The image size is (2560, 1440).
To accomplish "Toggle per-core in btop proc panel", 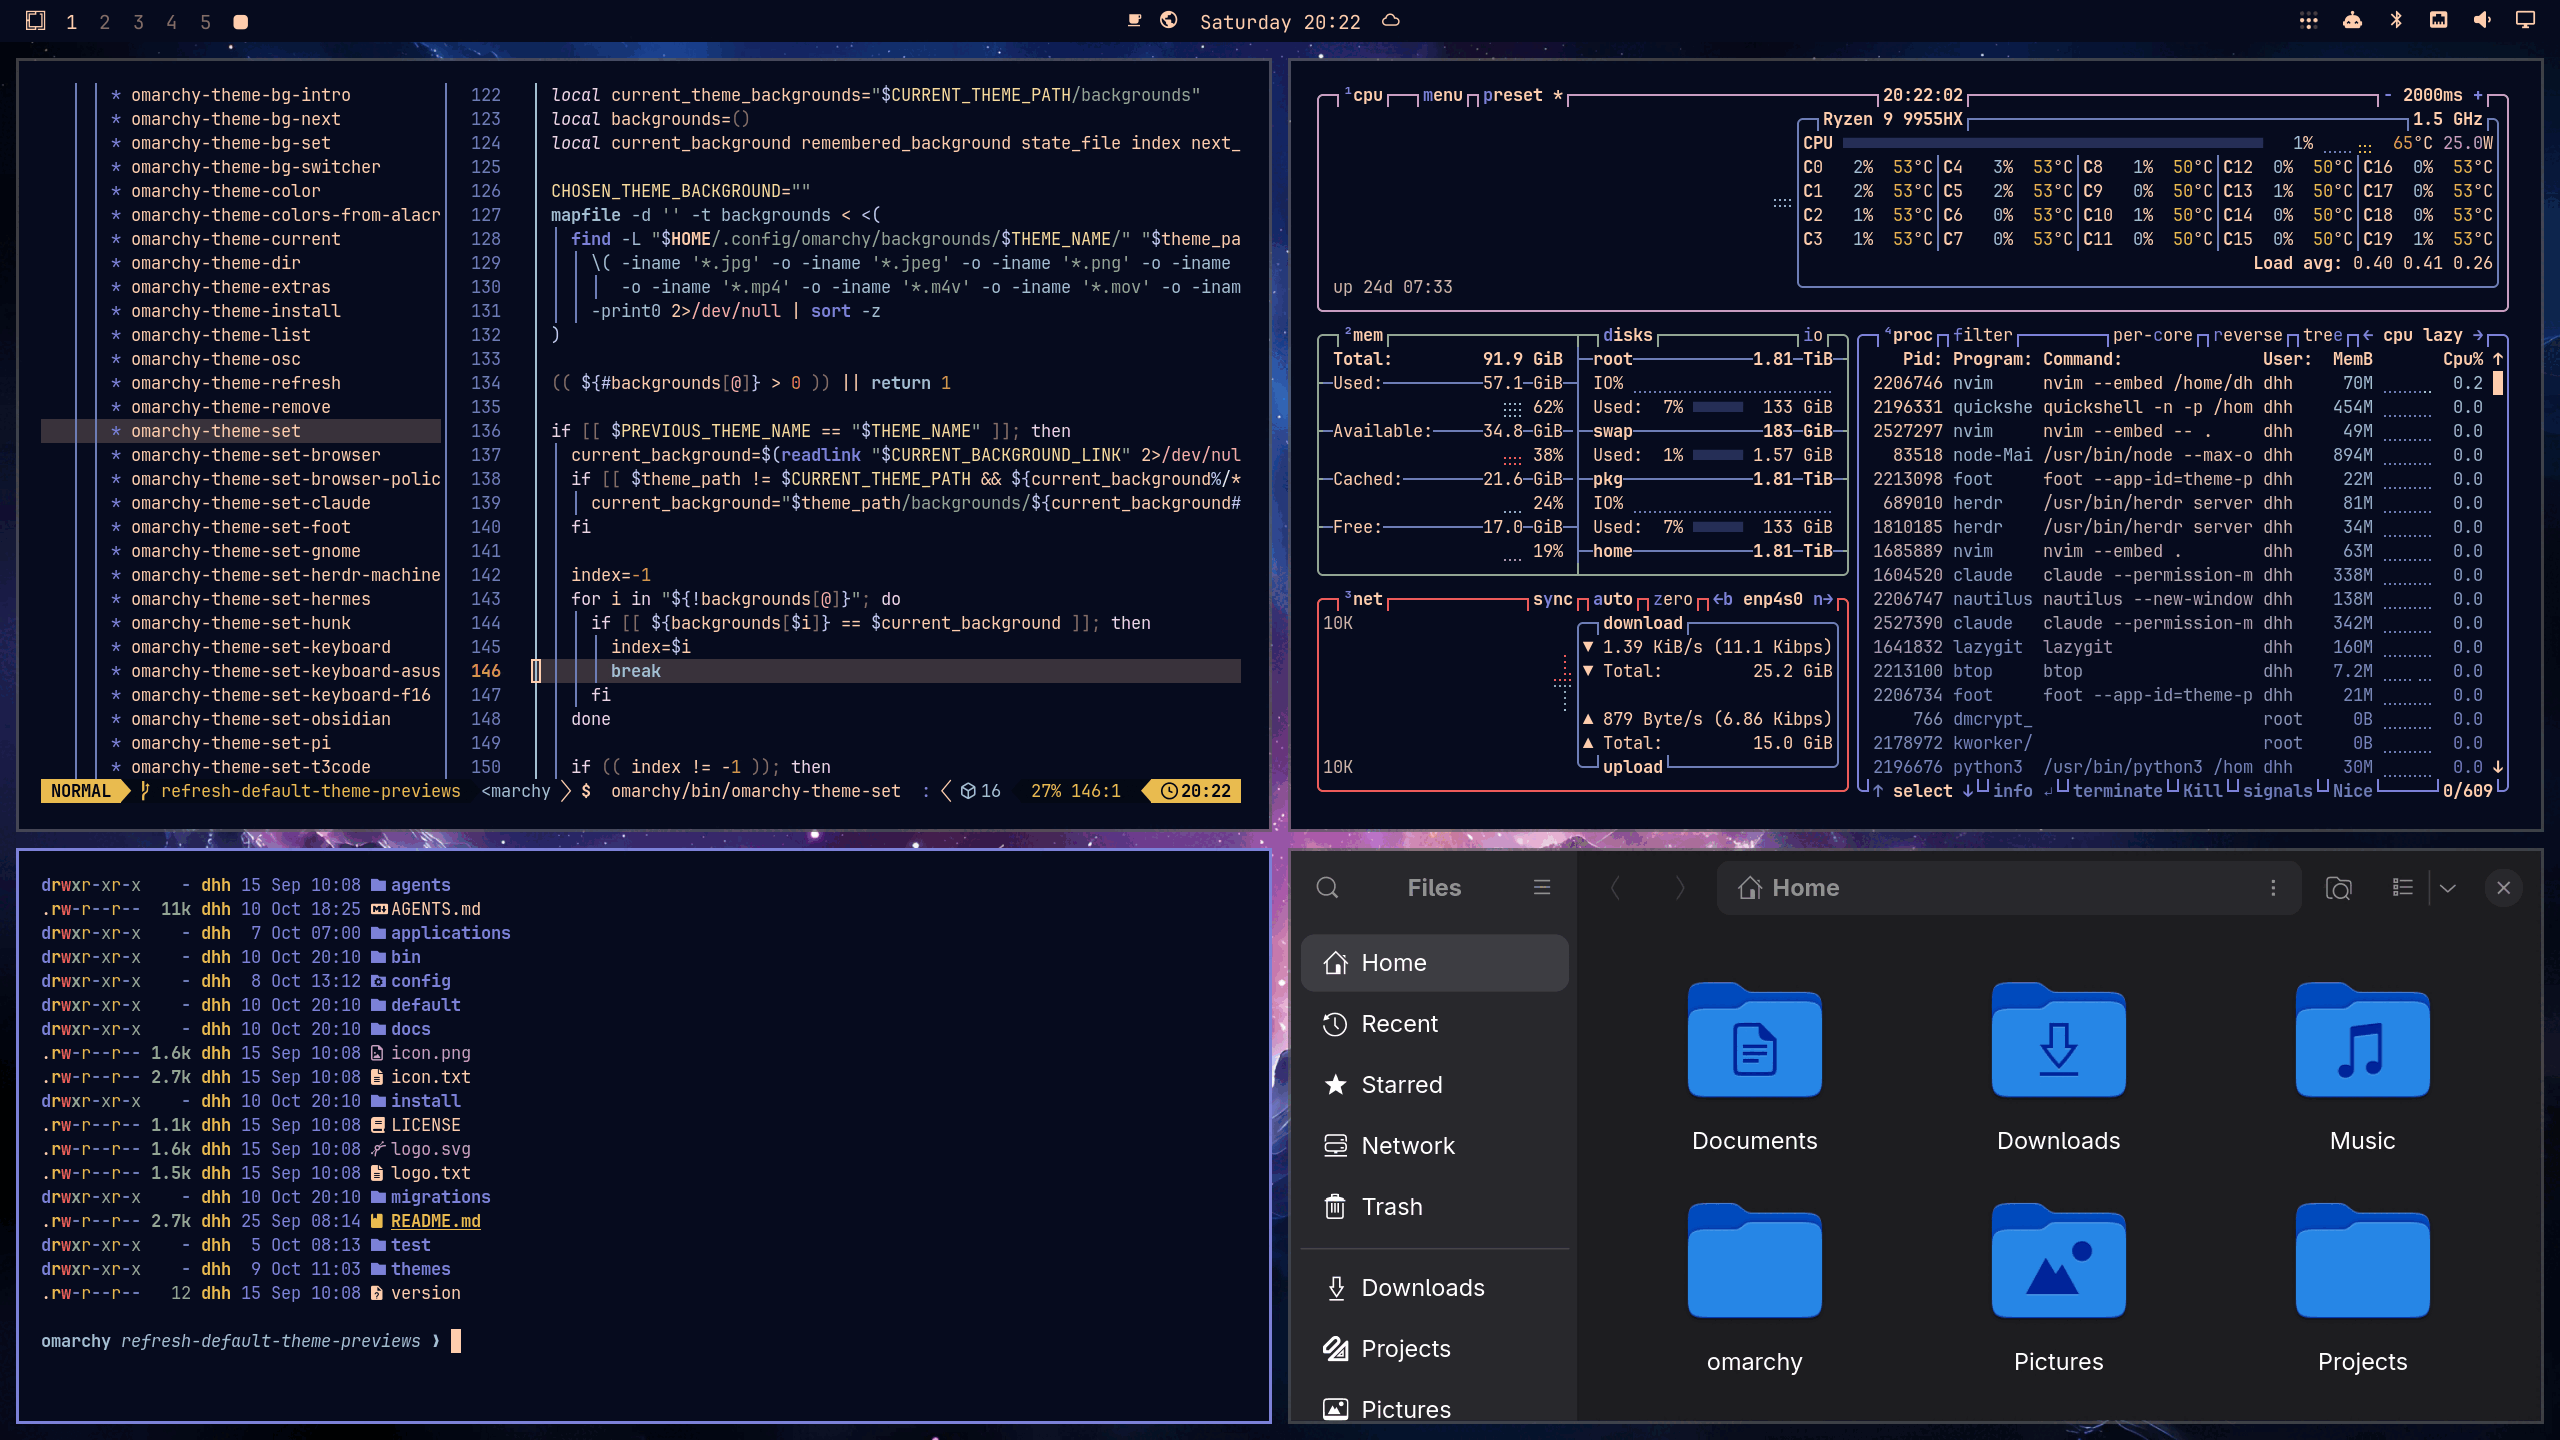I will point(2152,335).
